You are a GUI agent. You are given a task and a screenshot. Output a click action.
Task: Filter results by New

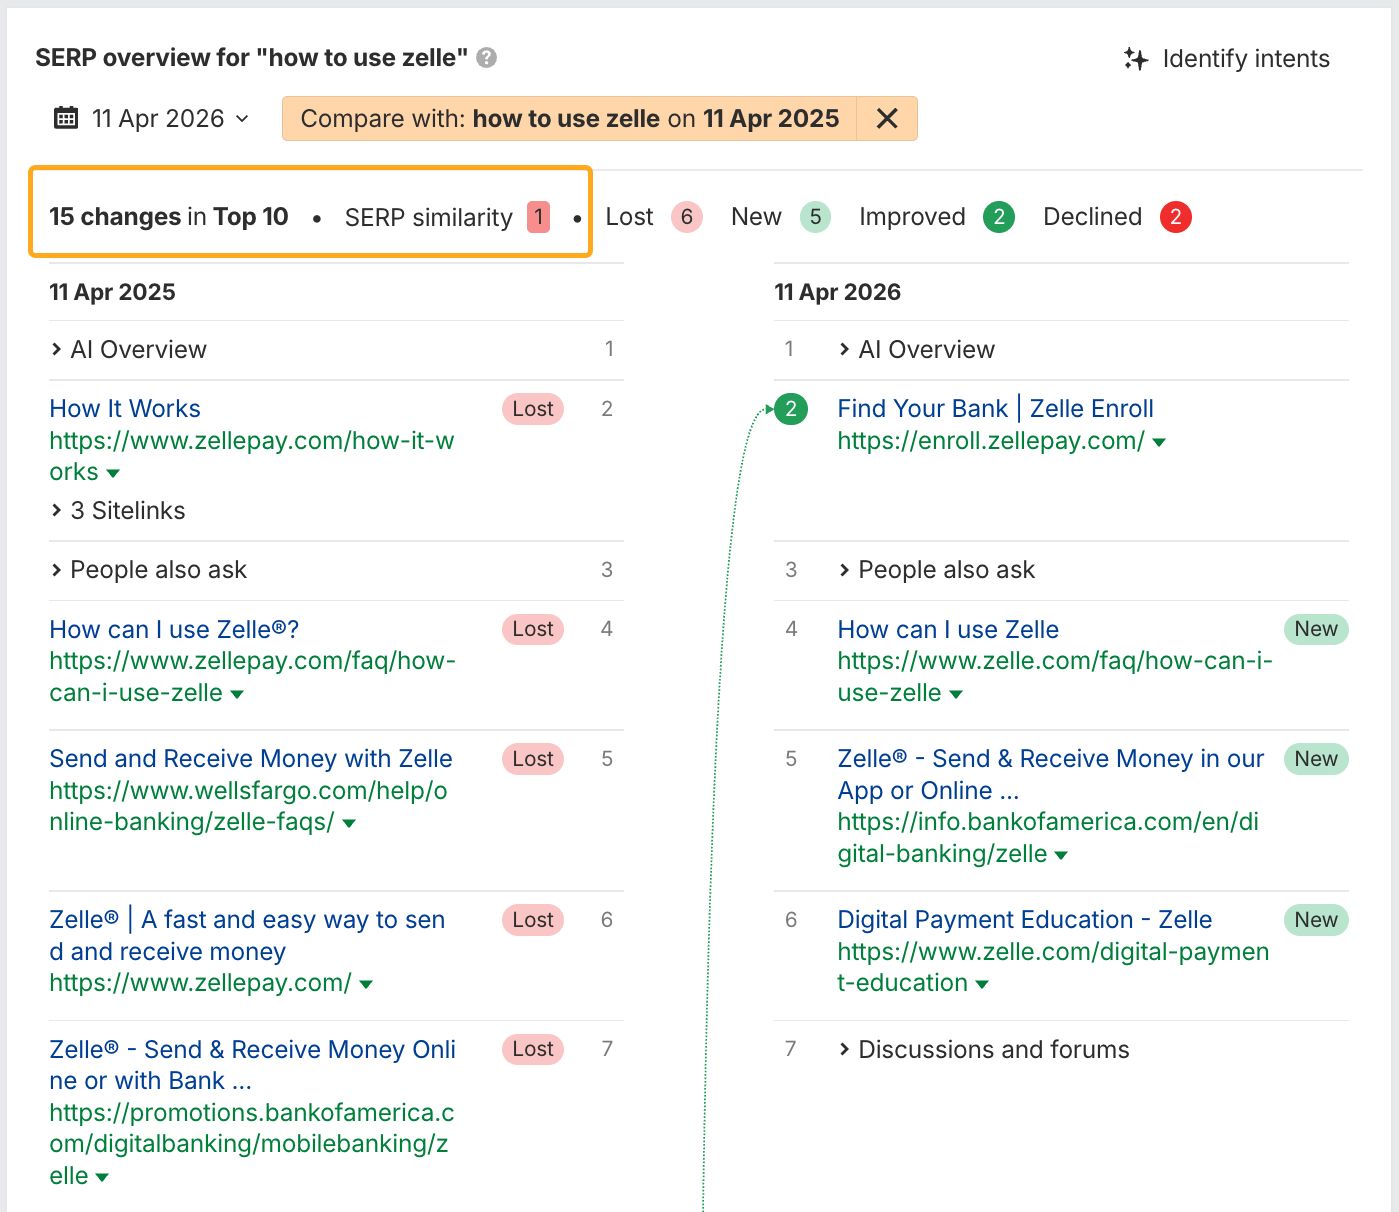pos(756,217)
